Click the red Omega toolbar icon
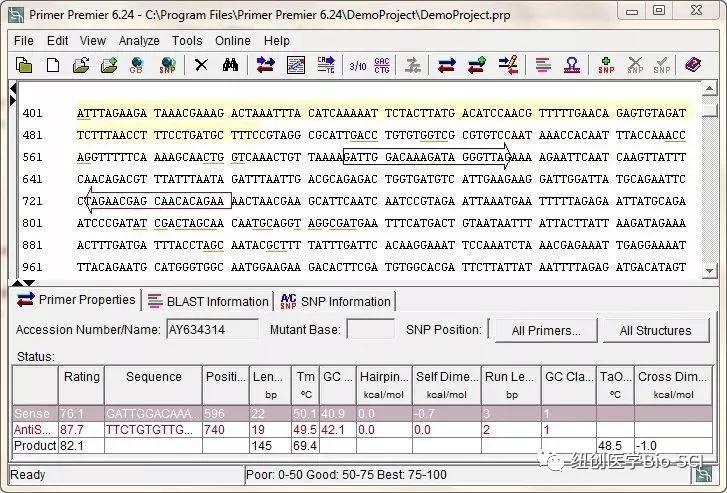The image size is (727, 493). point(571,66)
